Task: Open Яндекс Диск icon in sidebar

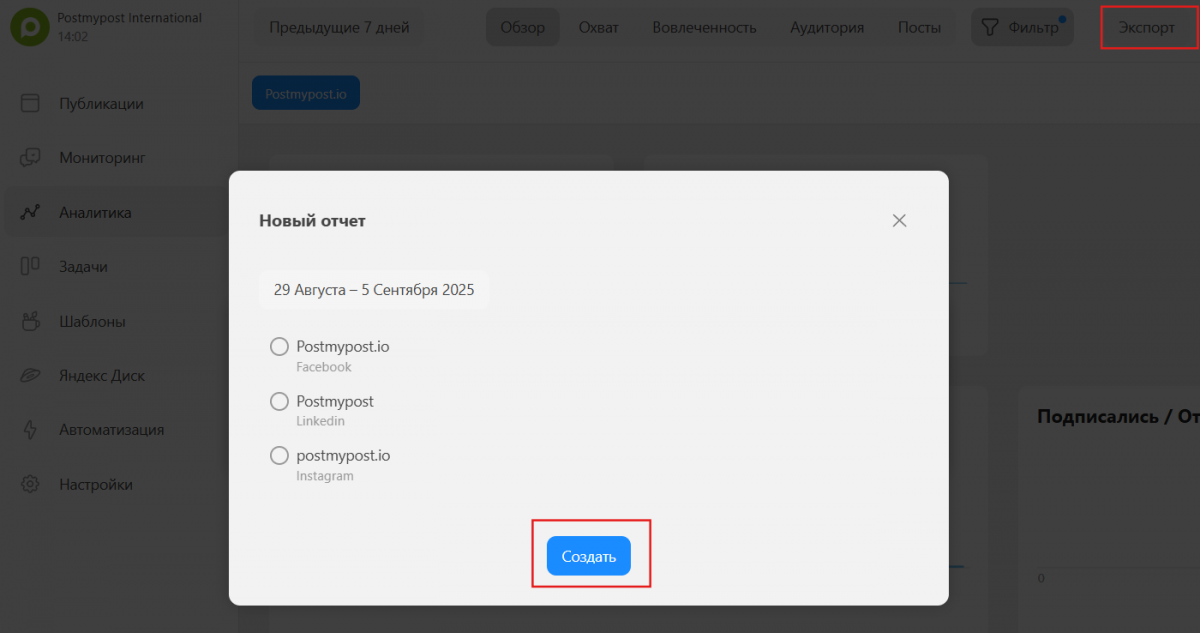Action: [30, 376]
